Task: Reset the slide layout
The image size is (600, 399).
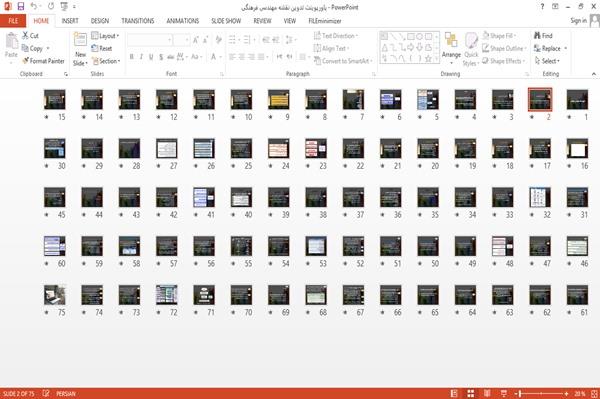Action: pyautogui.click(x=102, y=48)
